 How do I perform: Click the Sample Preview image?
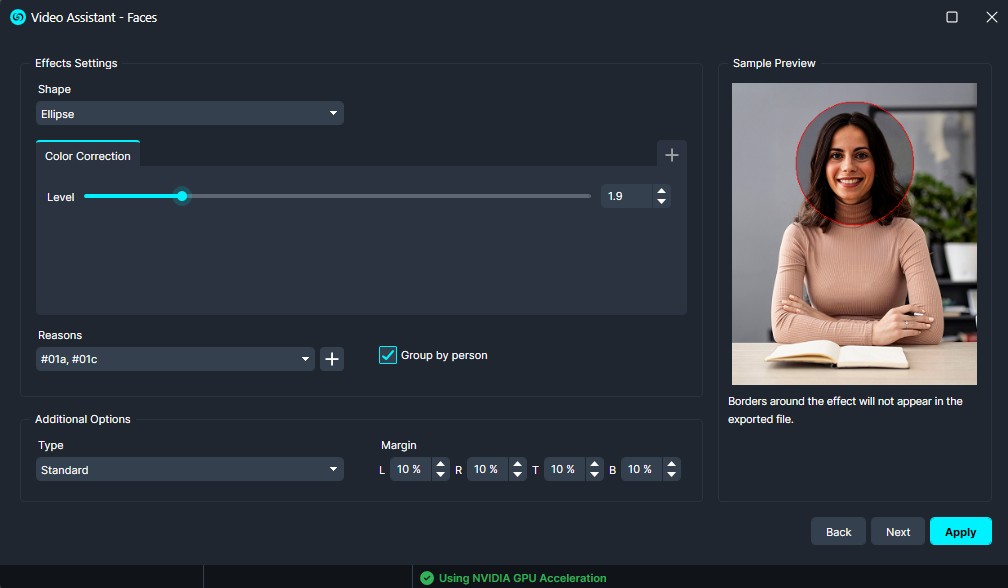pyautogui.click(x=854, y=234)
